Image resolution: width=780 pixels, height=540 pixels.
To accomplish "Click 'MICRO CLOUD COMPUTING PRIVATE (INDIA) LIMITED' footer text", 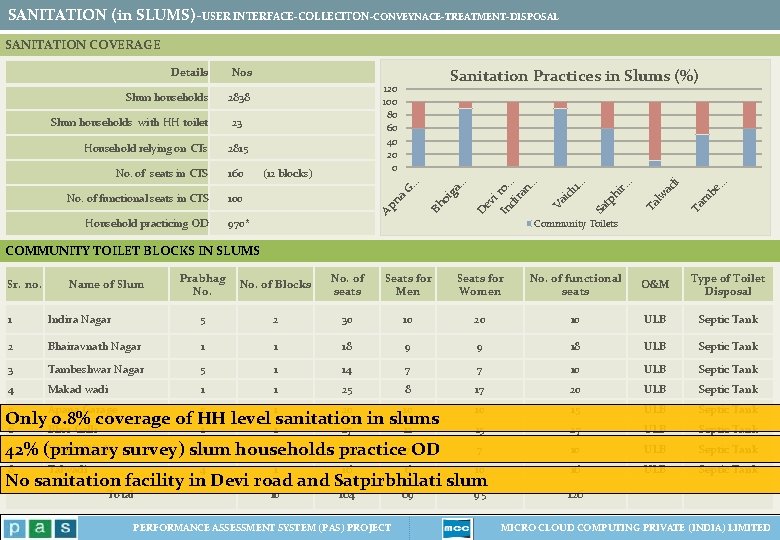I will click(635, 528).
